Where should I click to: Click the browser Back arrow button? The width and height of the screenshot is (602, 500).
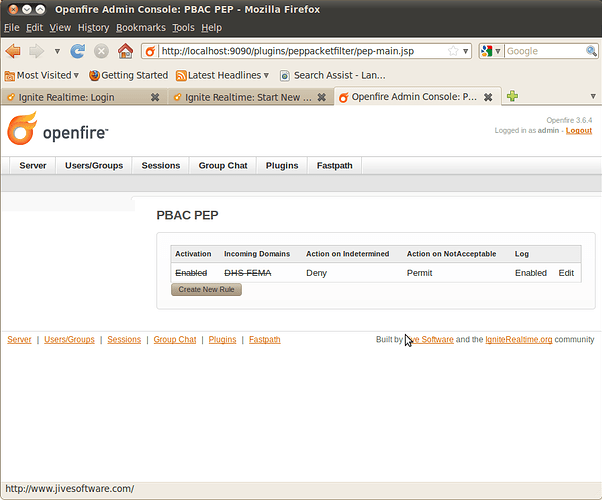pyautogui.click(x=13, y=51)
